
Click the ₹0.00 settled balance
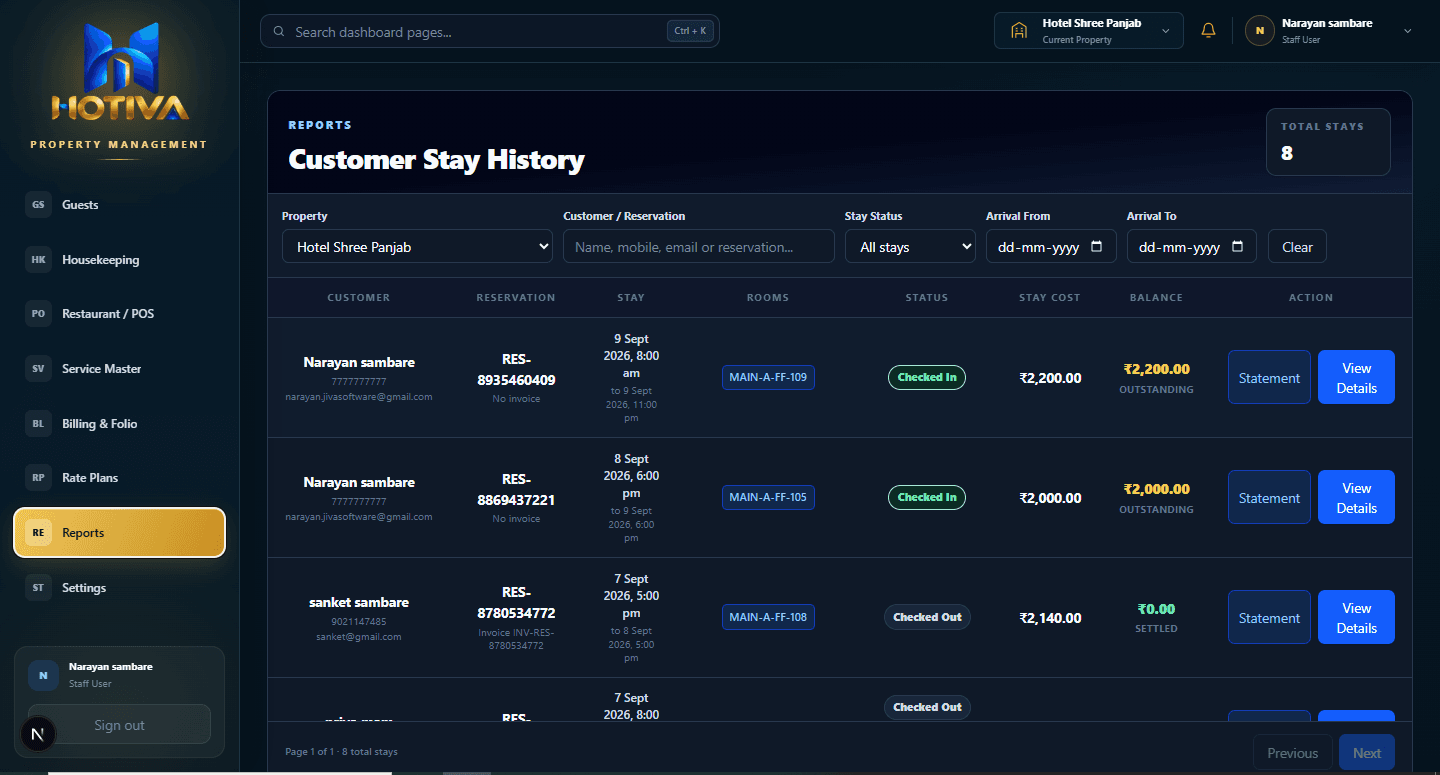(1156, 609)
